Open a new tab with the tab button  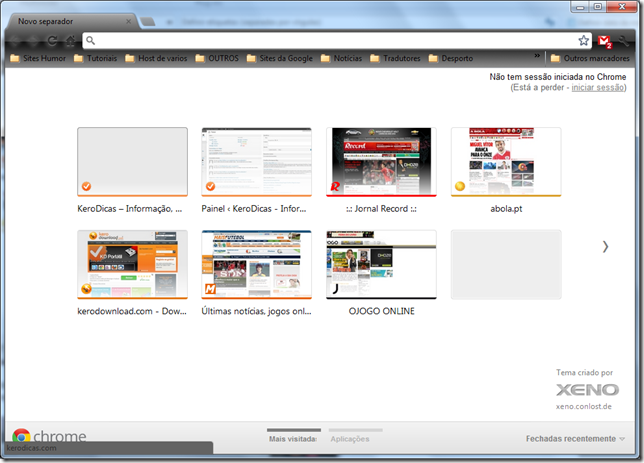147,21
